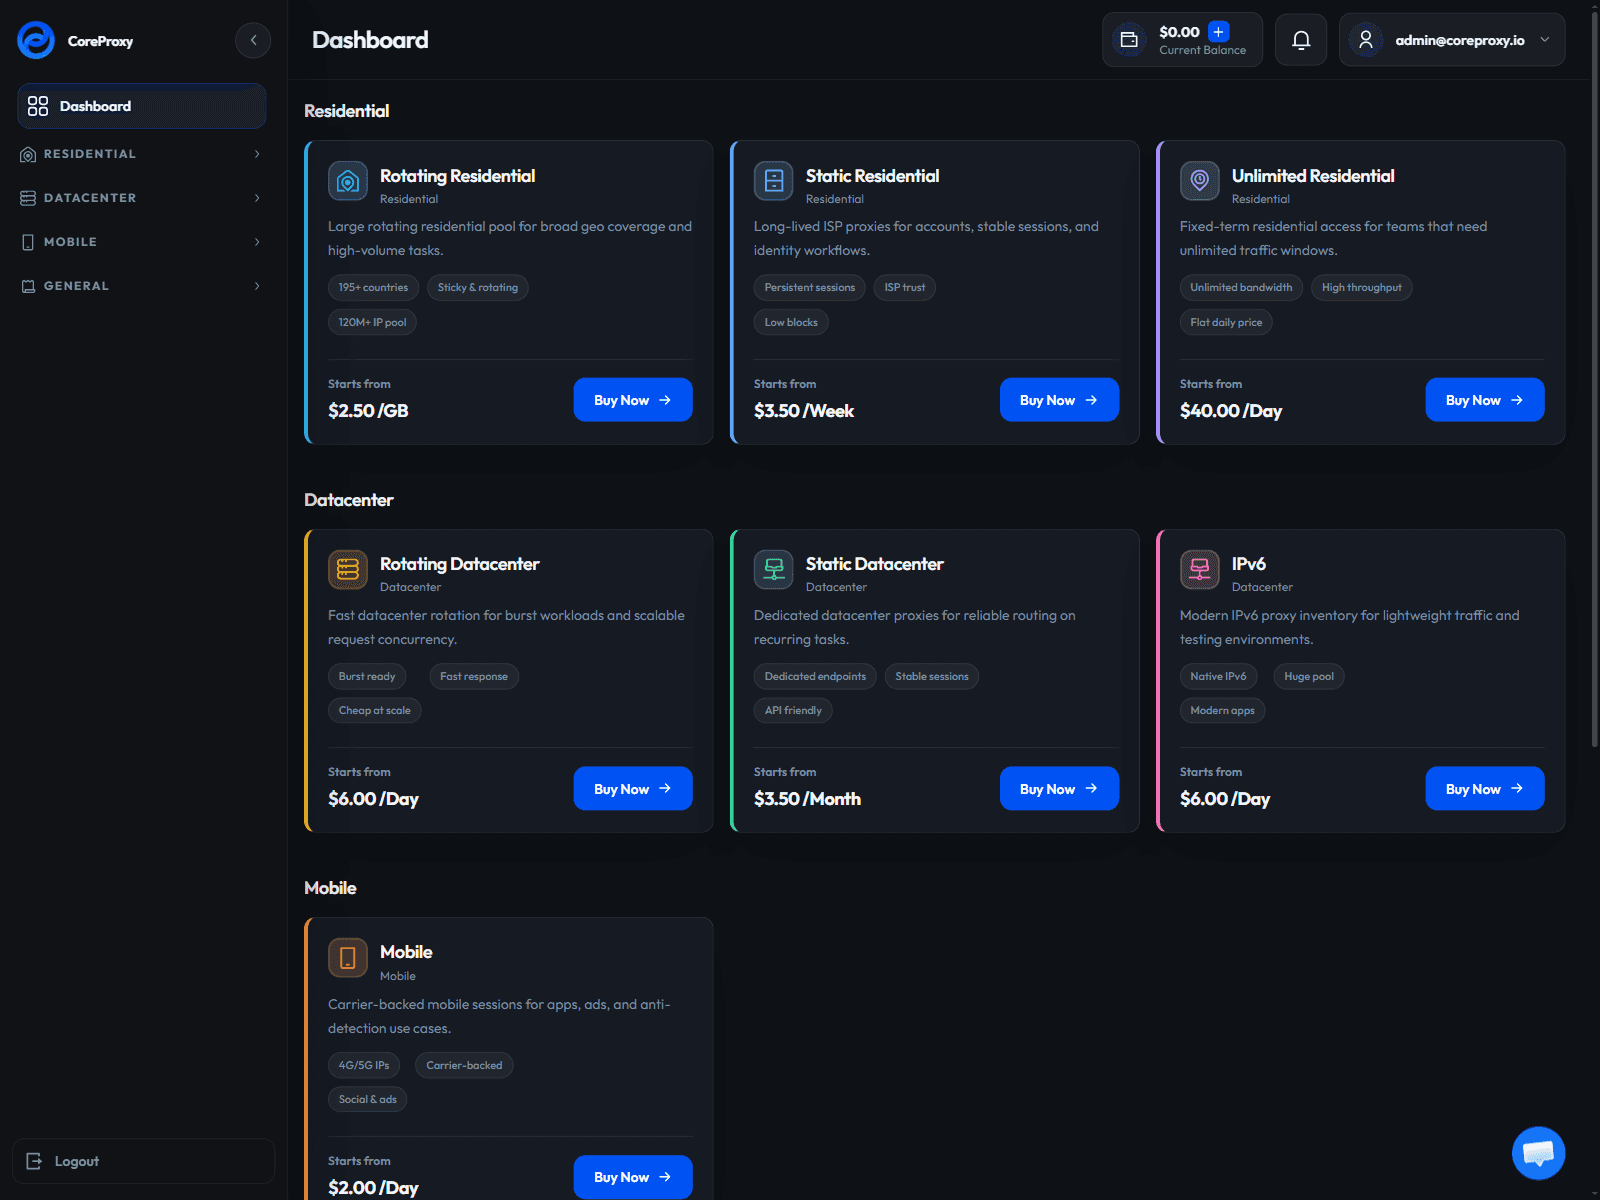
Task: Buy Now for Mobile plan
Action: click(633, 1177)
